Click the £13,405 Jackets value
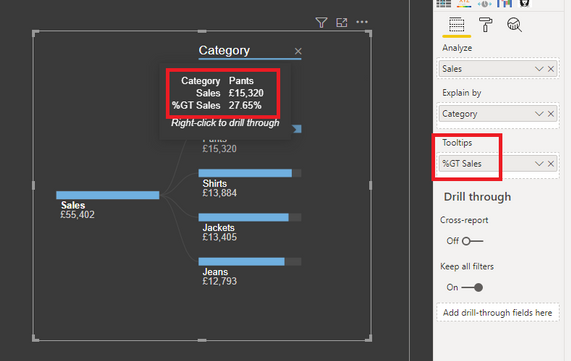 click(x=220, y=237)
